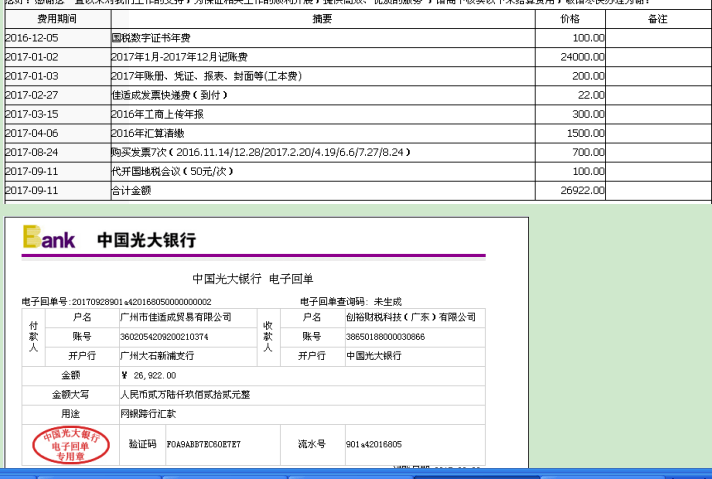This screenshot has width=712, height=479.
Task: Select the price value 24000.00
Action: 583,57
